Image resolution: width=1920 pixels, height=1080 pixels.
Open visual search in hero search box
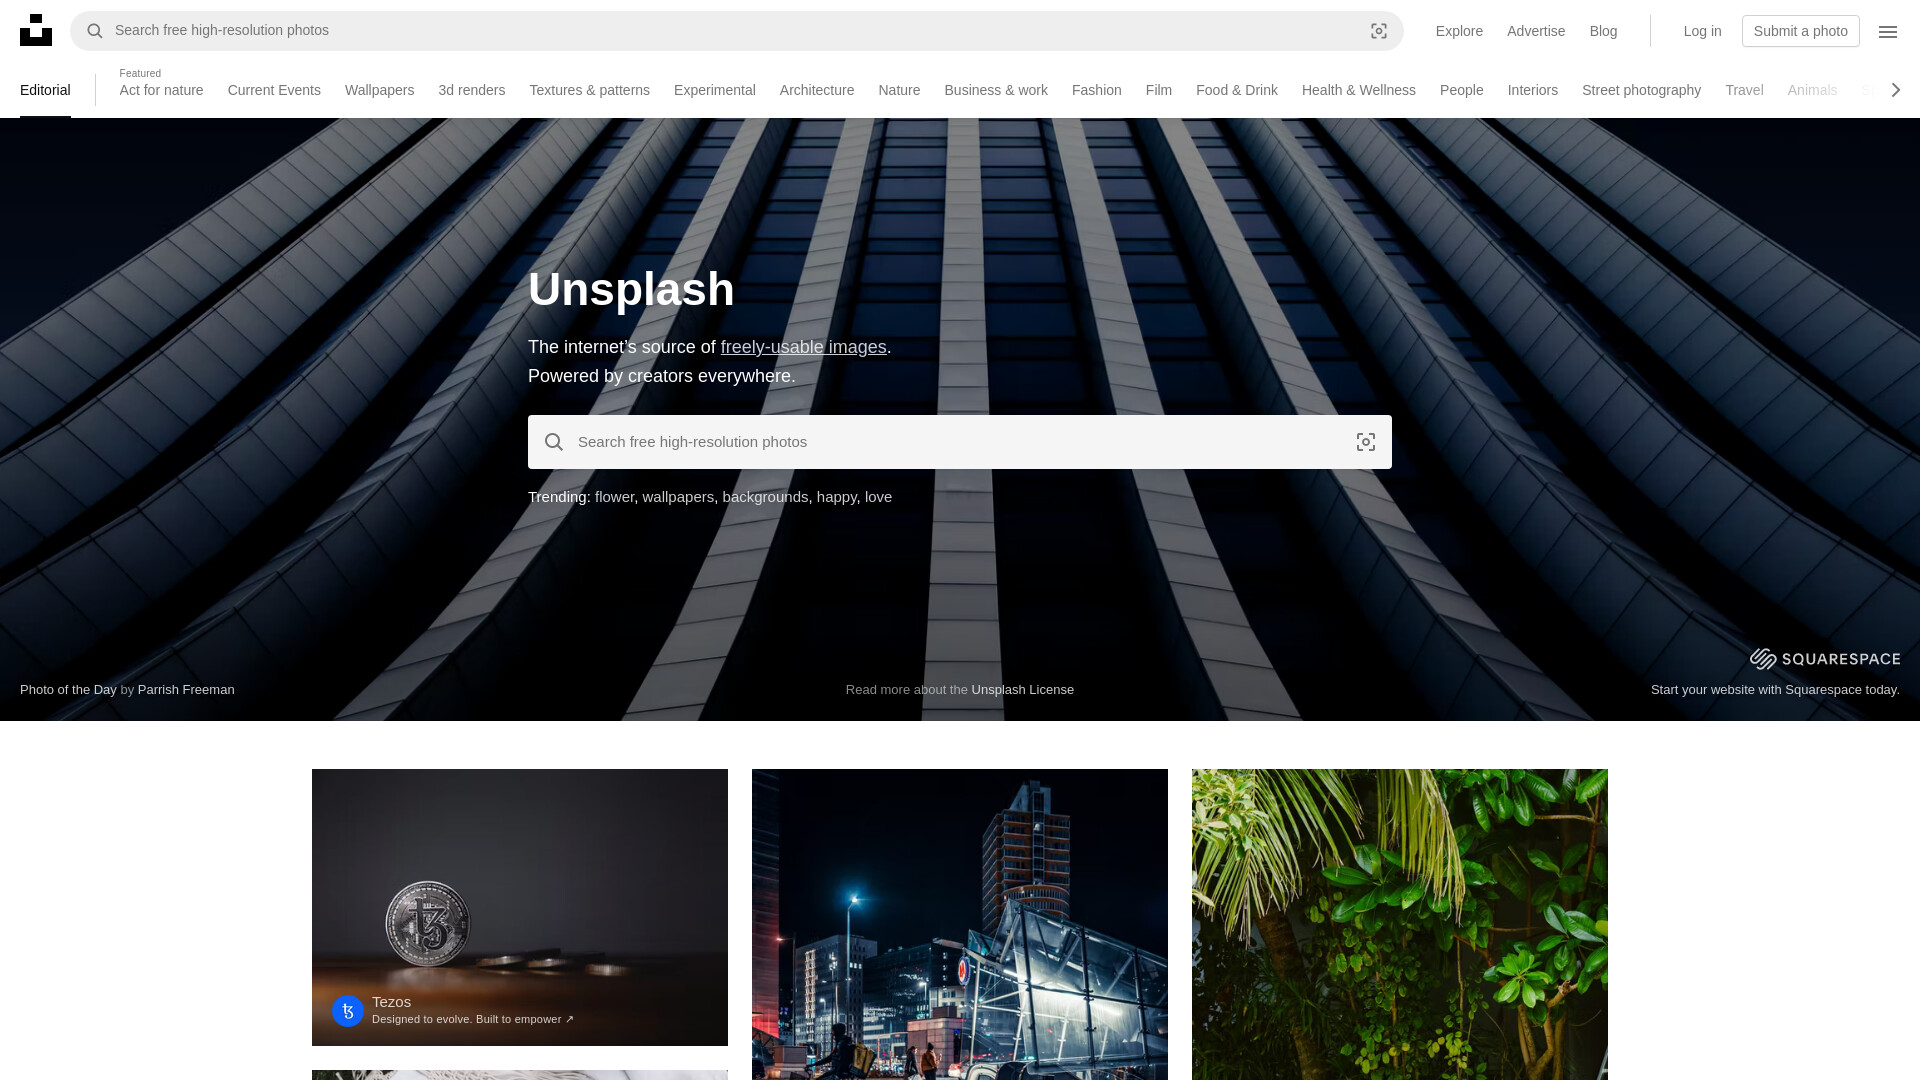(x=1366, y=442)
